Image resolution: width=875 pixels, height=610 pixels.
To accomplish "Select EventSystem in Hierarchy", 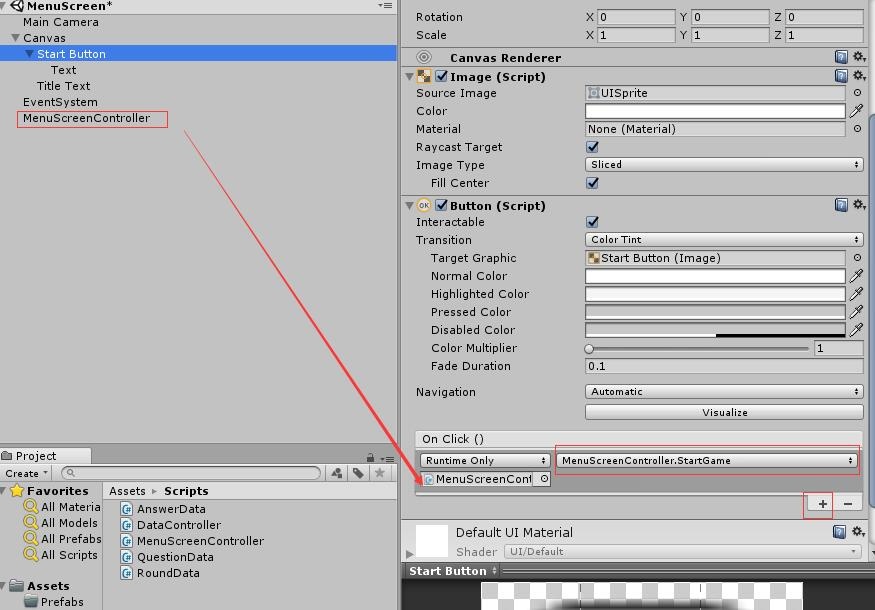I will click(60, 102).
